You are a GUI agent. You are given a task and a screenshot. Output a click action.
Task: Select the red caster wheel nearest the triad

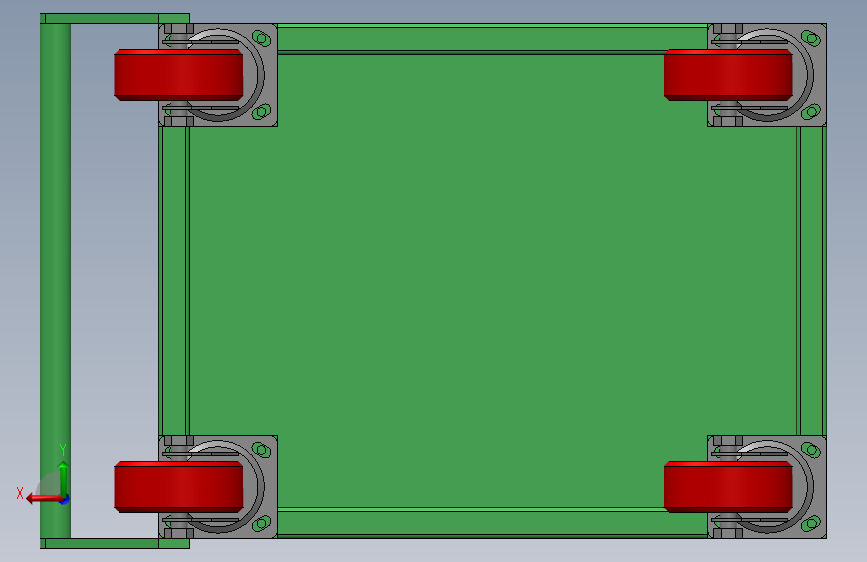coord(179,487)
